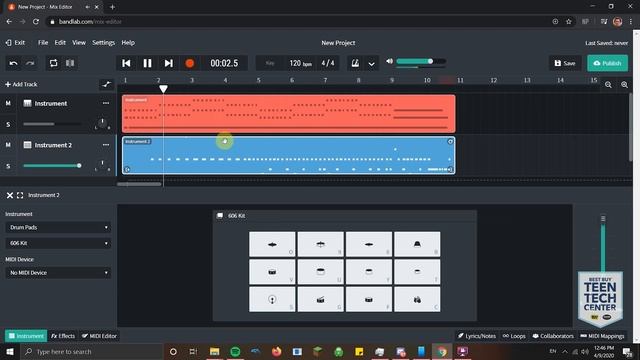Pause playback

[147, 63]
